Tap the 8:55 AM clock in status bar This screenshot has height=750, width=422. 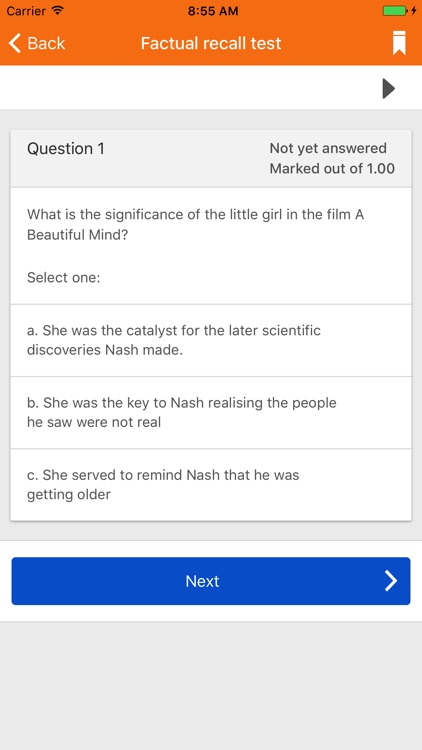tap(213, 11)
